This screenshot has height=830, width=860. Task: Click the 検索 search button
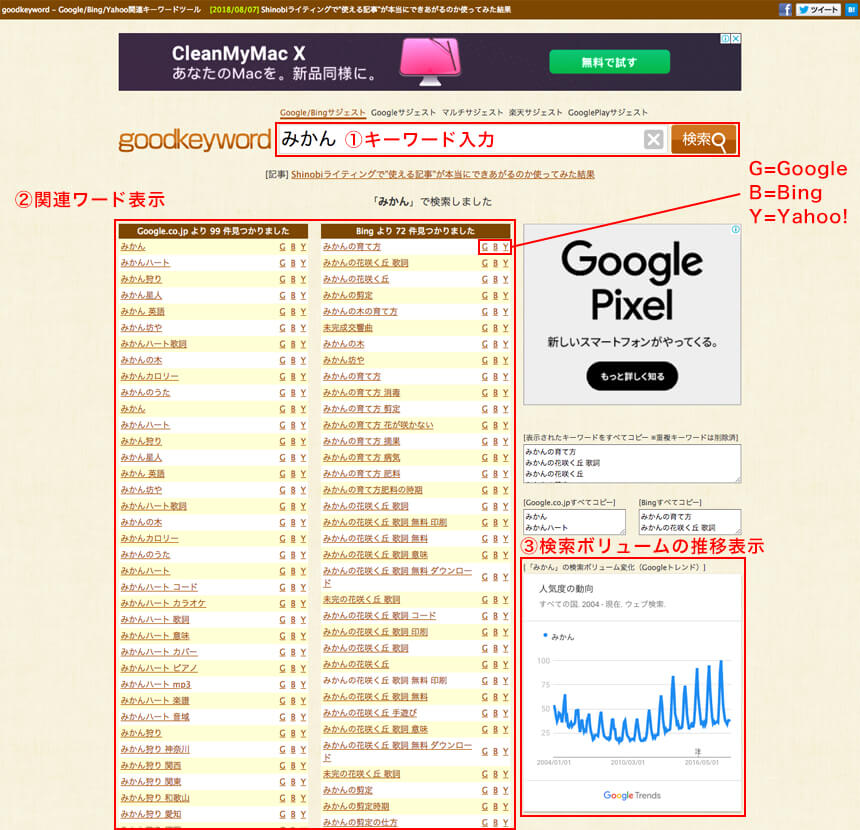tap(703, 139)
